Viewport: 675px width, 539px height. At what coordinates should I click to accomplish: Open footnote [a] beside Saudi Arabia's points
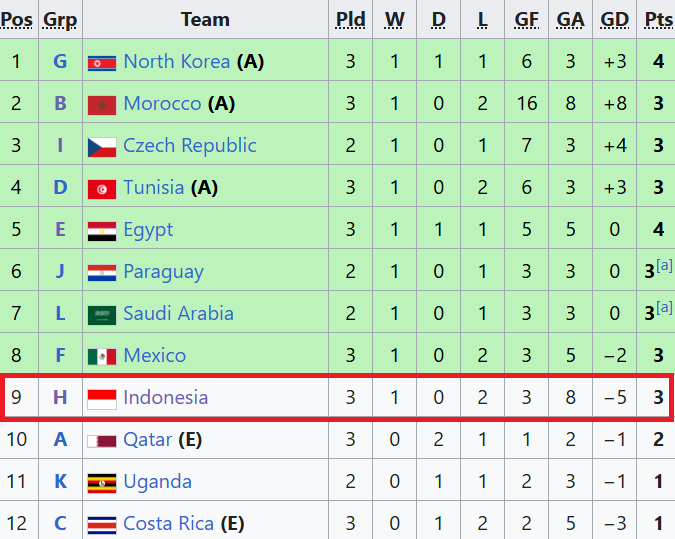pyautogui.click(x=664, y=307)
